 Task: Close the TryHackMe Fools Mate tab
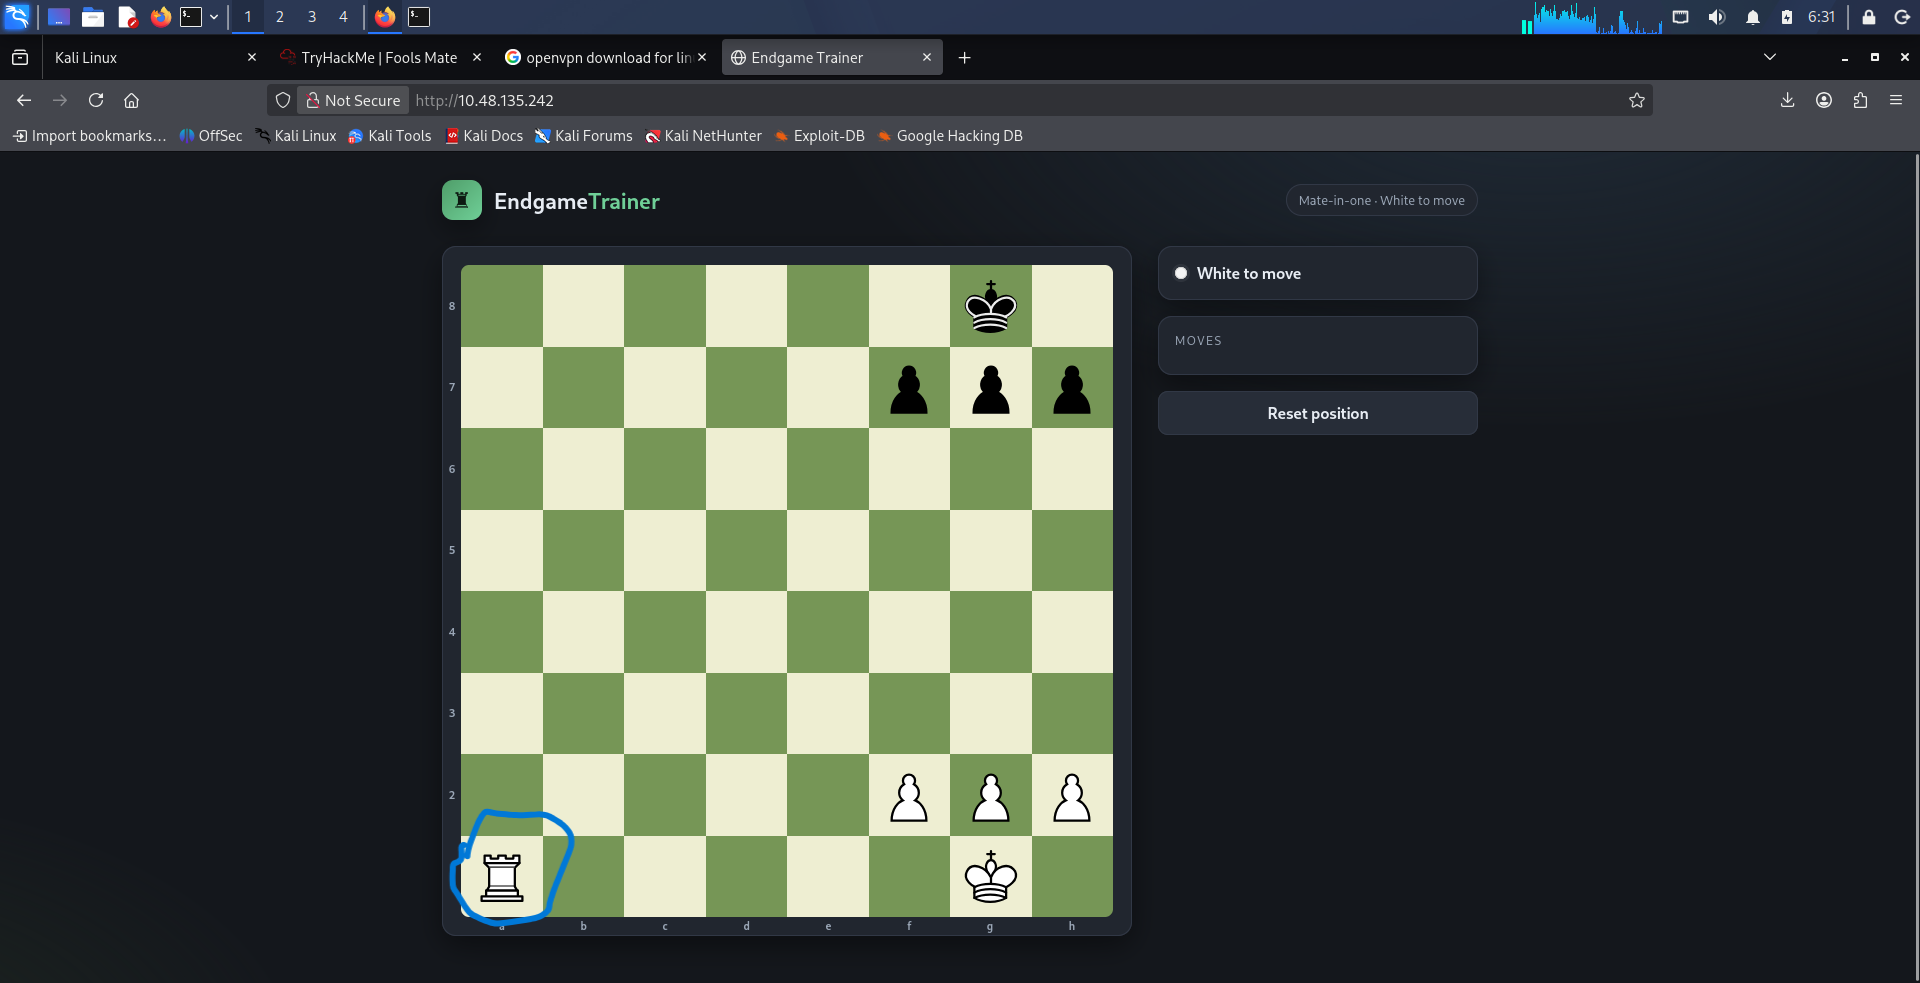[x=477, y=57]
